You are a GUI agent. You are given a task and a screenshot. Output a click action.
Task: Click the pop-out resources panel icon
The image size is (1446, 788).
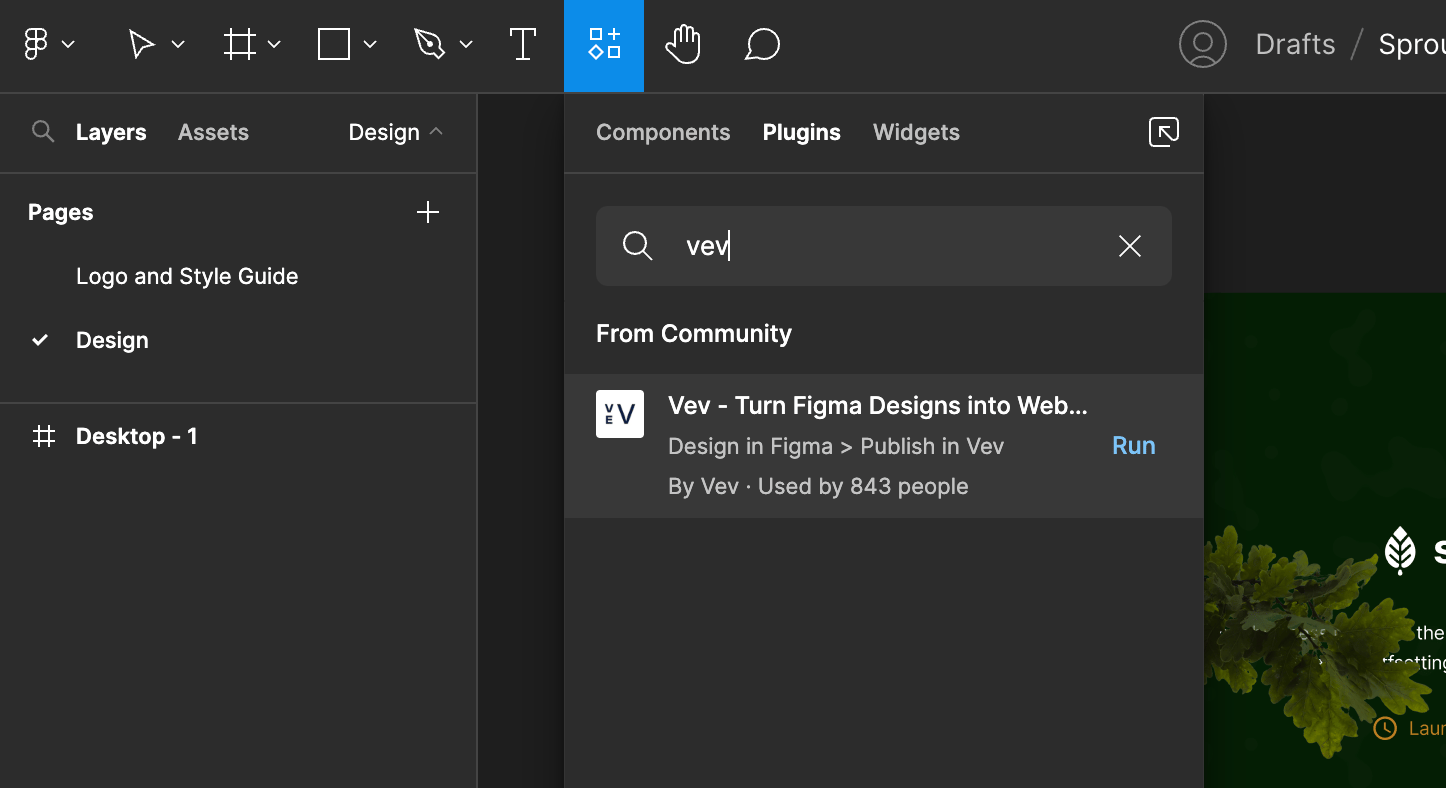[1164, 132]
